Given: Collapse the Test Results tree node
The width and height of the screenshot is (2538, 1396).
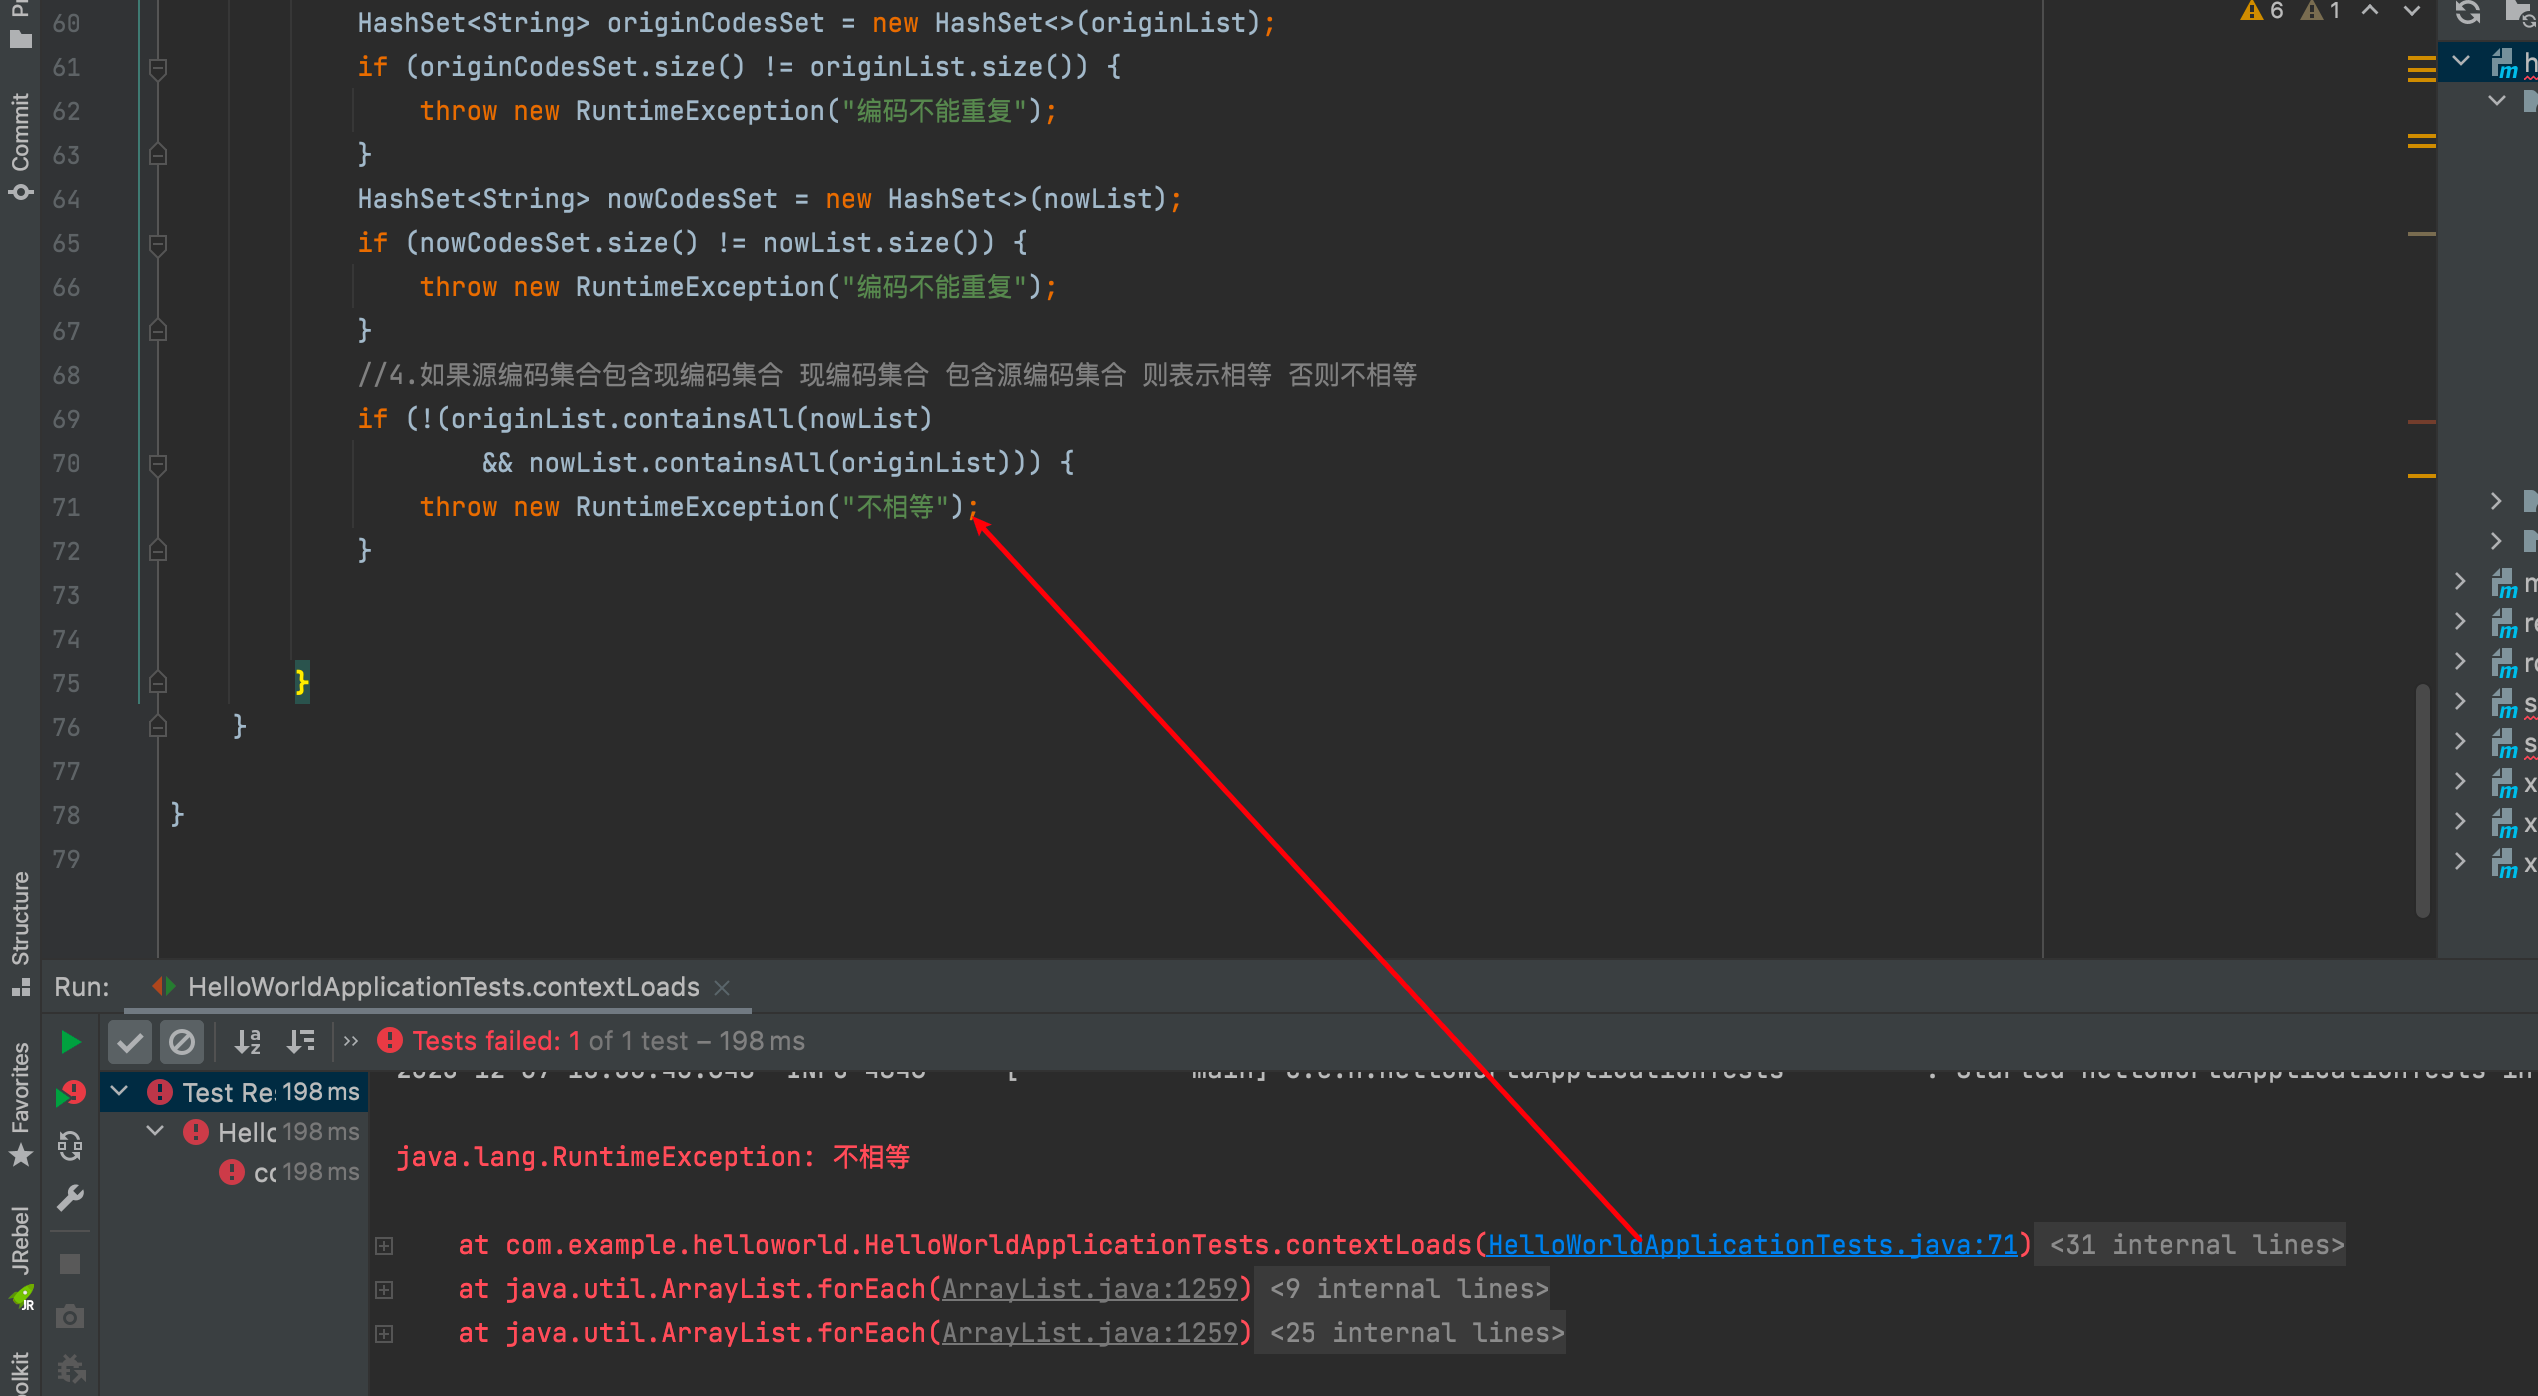Looking at the screenshot, I should tap(119, 1091).
